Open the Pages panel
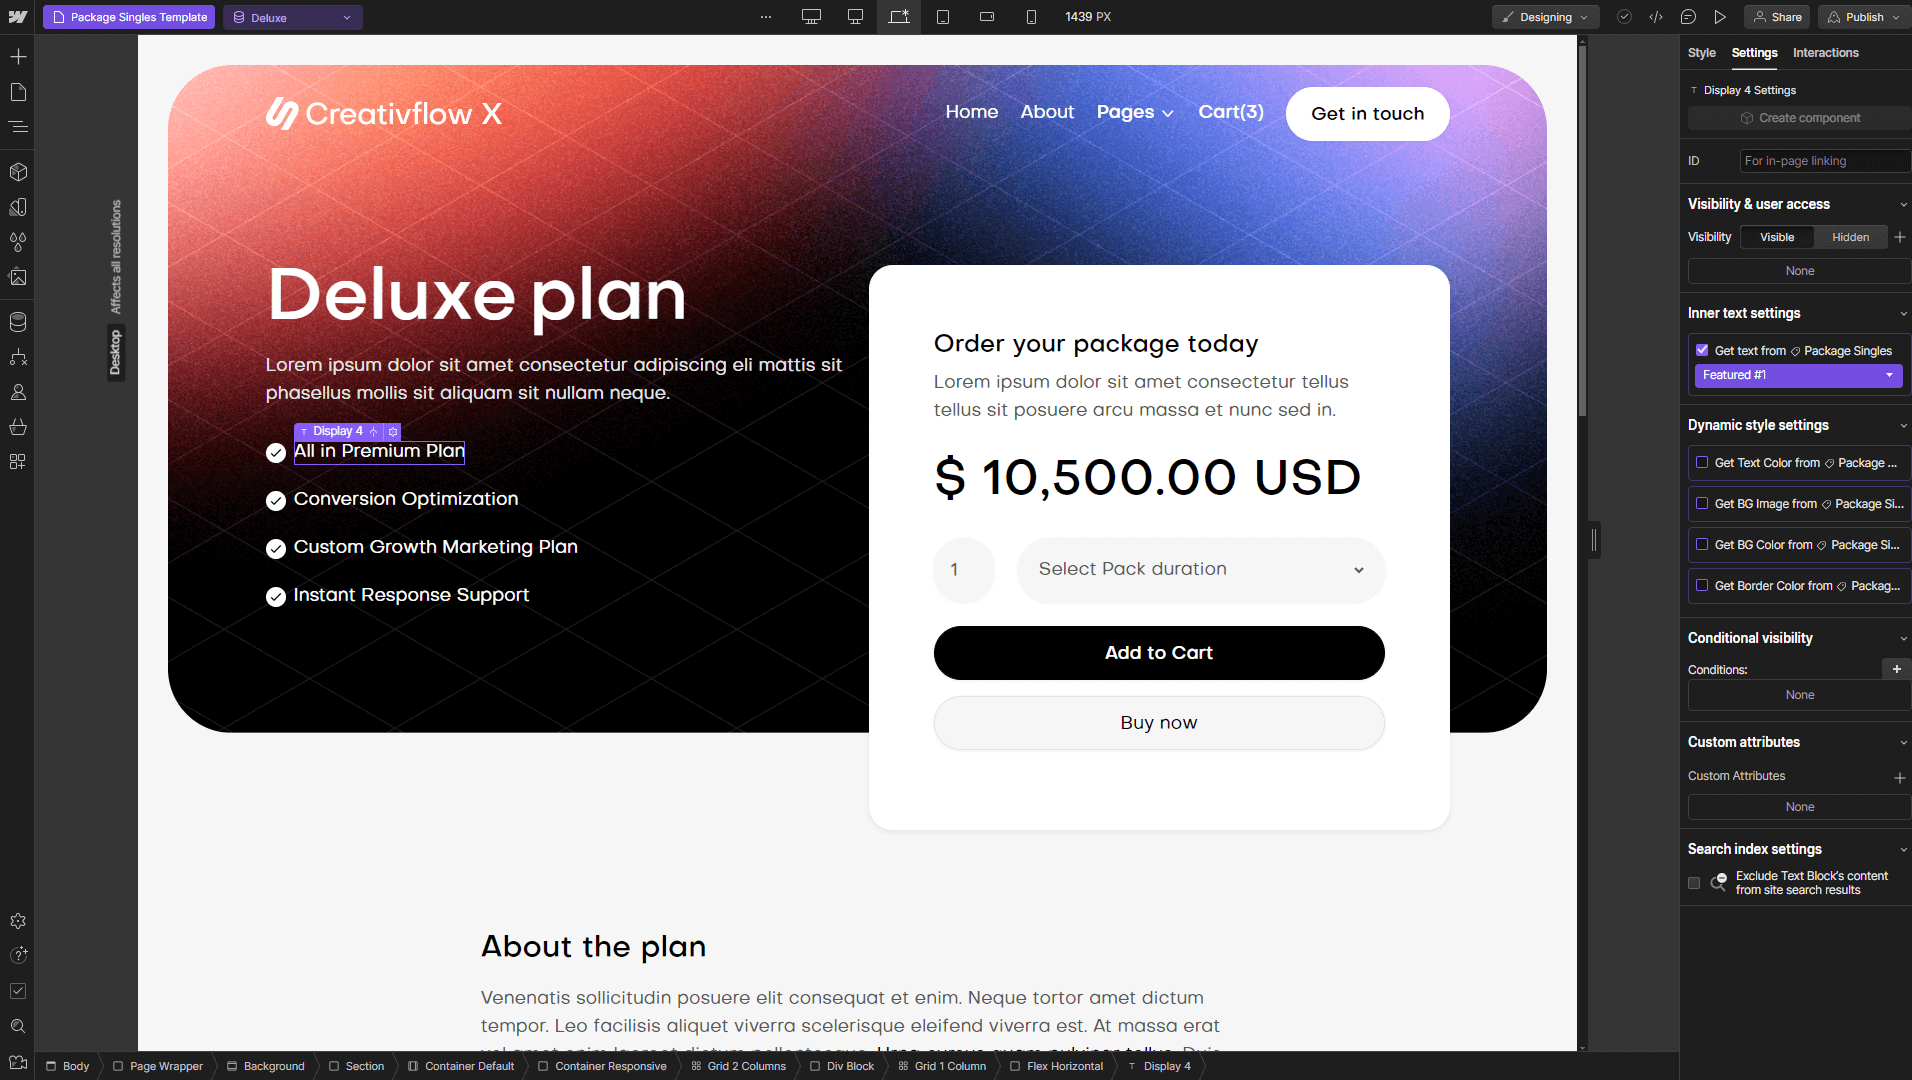 click(18, 92)
